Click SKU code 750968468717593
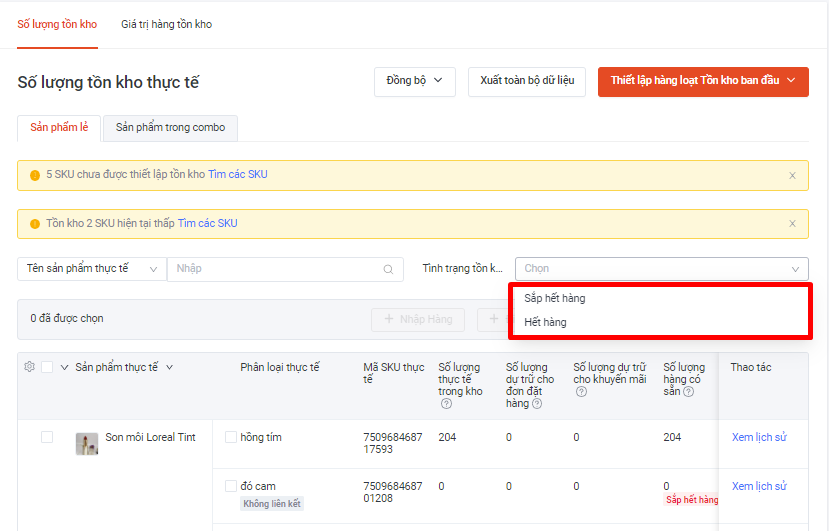829x531 pixels. tap(393, 443)
